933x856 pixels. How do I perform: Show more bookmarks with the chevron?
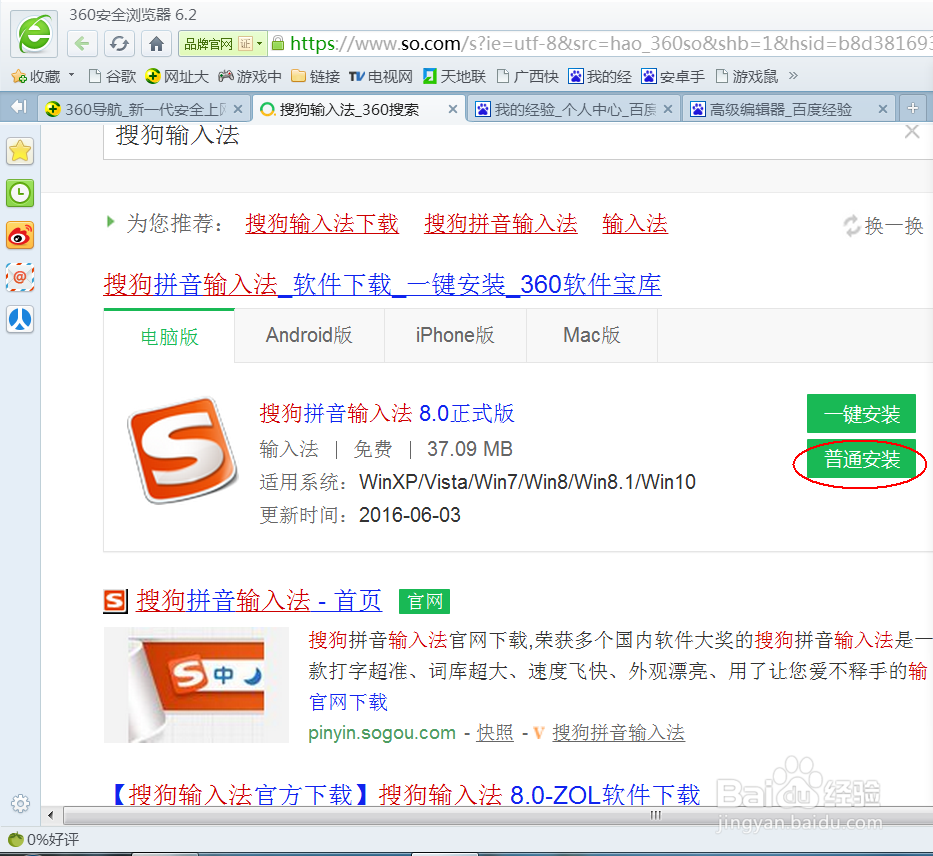point(793,76)
